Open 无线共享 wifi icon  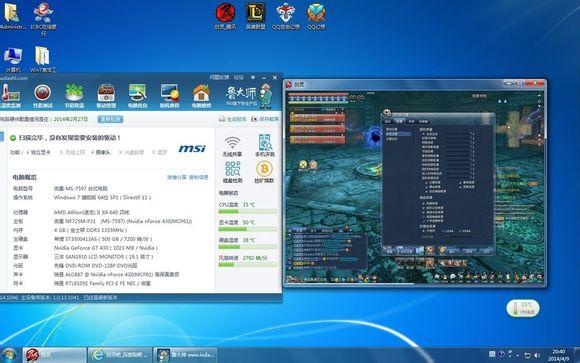(232, 146)
